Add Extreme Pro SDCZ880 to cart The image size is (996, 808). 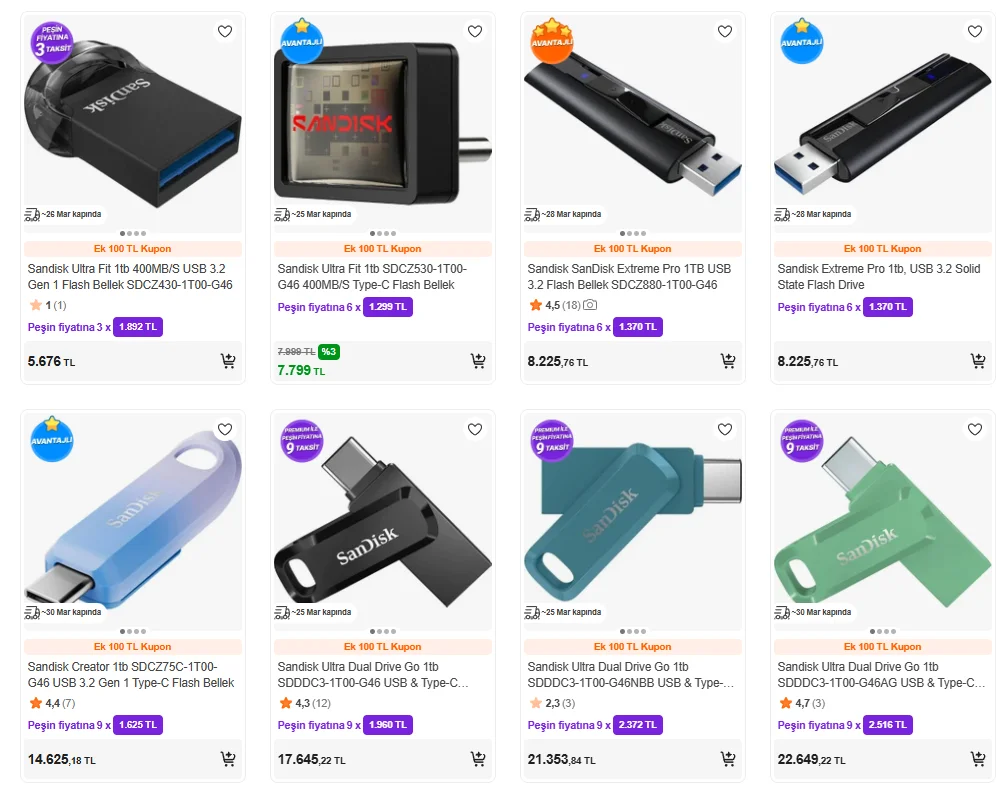(x=727, y=361)
